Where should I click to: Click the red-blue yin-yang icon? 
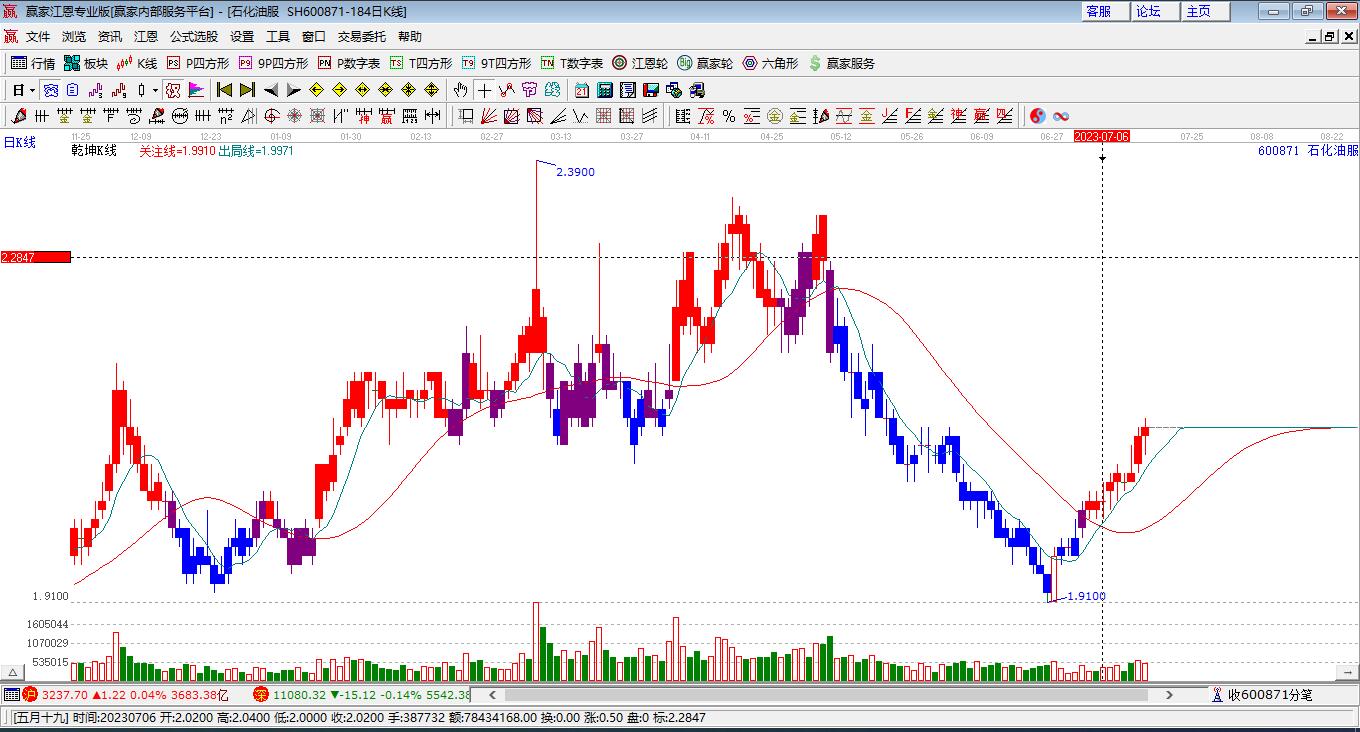tap(1038, 116)
